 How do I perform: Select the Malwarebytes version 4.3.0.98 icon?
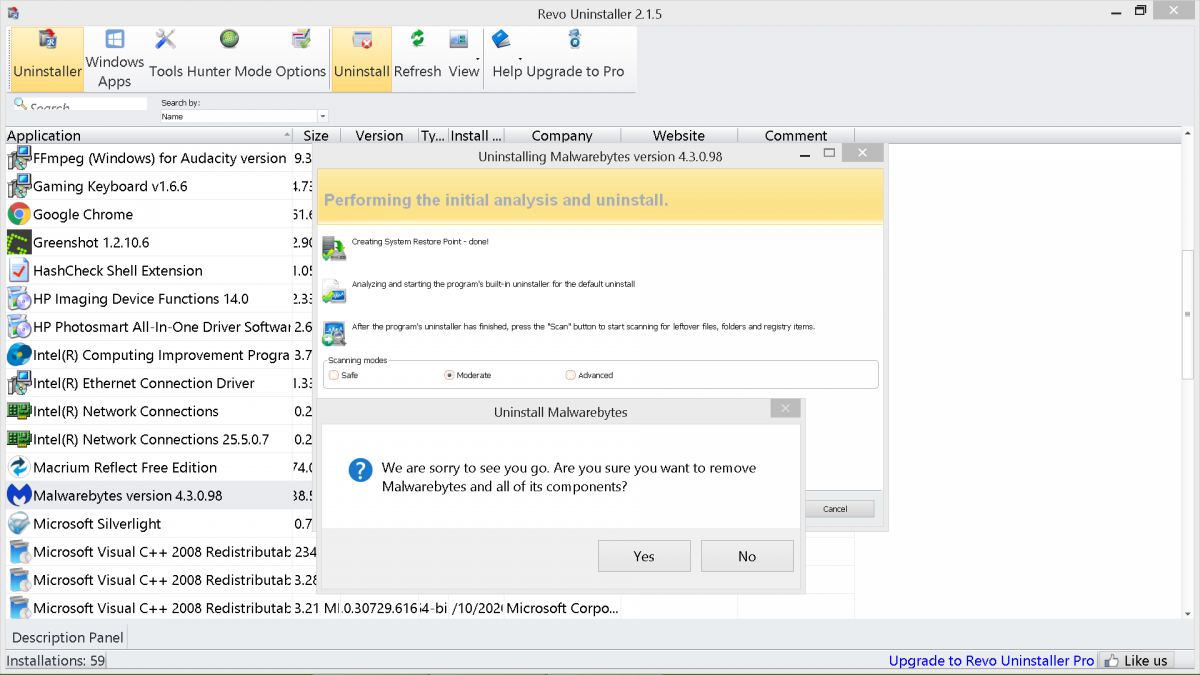pos(19,495)
